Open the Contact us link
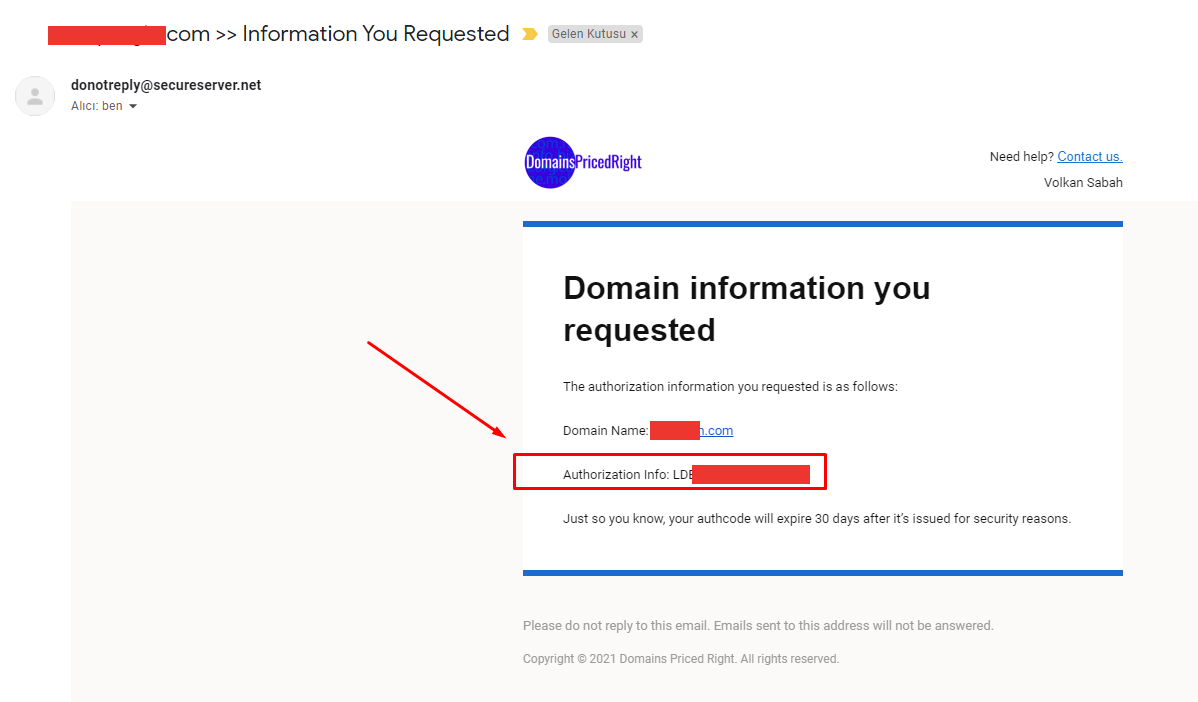This screenshot has width=1198, height=702. pyautogui.click(x=1090, y=157)
